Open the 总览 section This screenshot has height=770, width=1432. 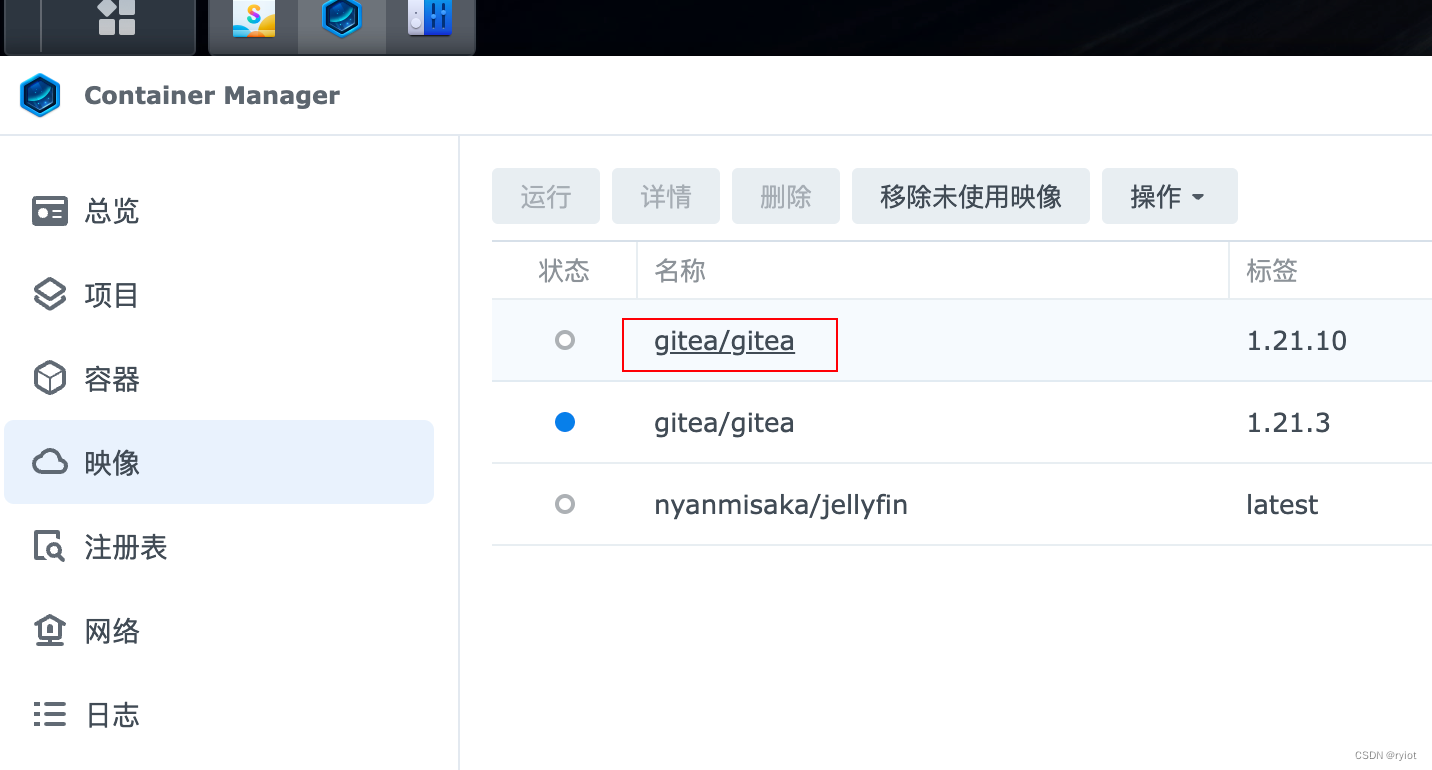pos(219,211)
